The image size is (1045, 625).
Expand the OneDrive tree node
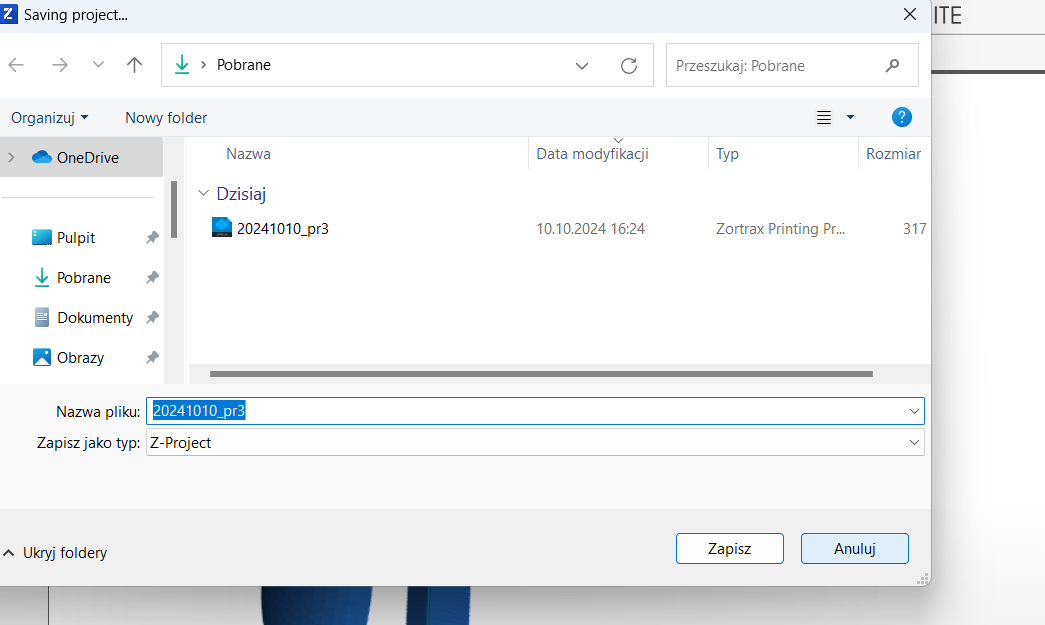pos(11,157)
